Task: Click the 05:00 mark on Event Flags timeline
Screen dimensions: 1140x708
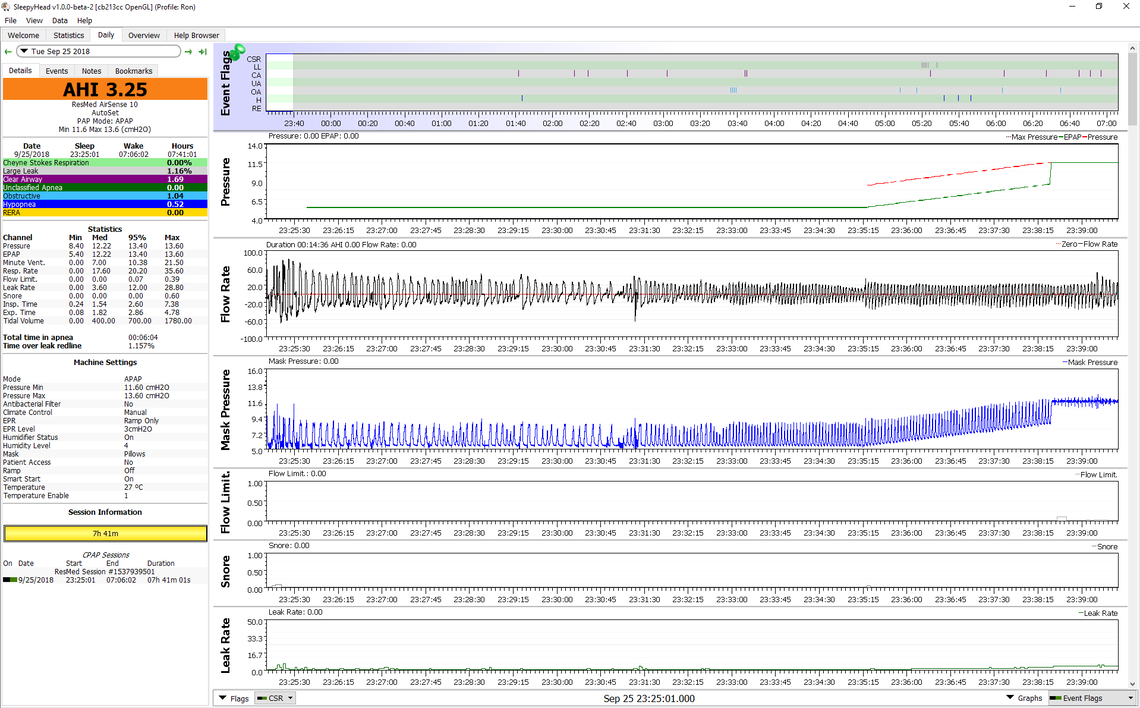Action: (x=885, y=124)
